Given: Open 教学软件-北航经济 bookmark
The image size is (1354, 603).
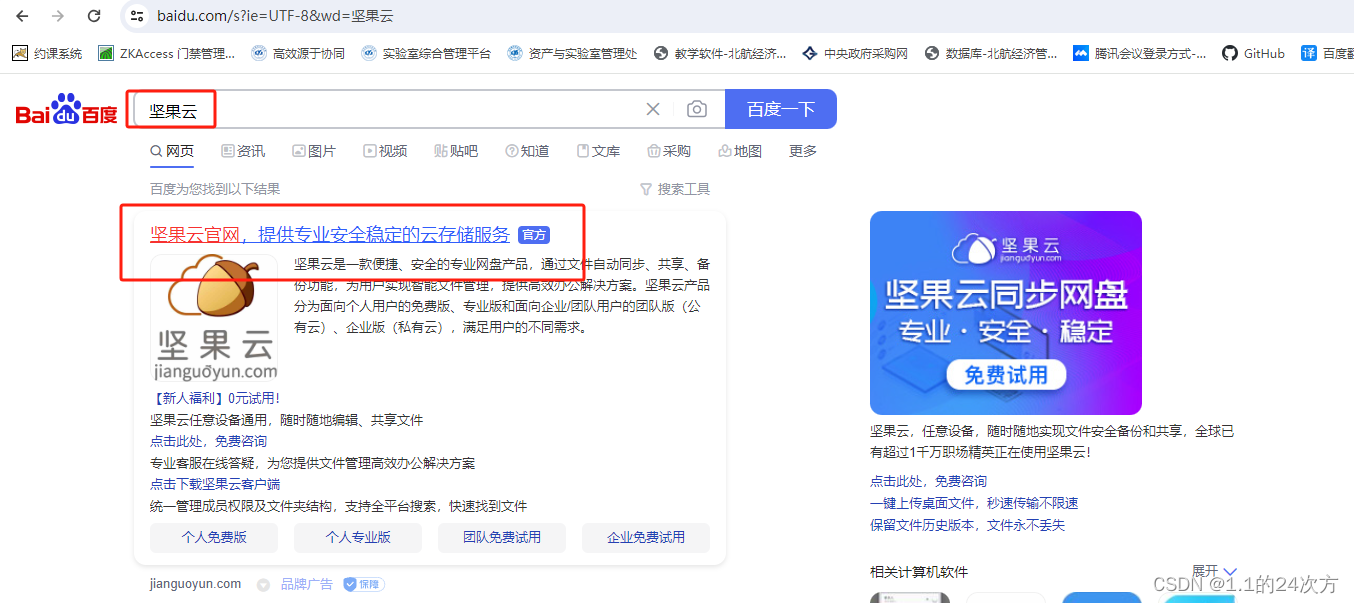Looking at the screenshot, I should [x=720, y=53].
